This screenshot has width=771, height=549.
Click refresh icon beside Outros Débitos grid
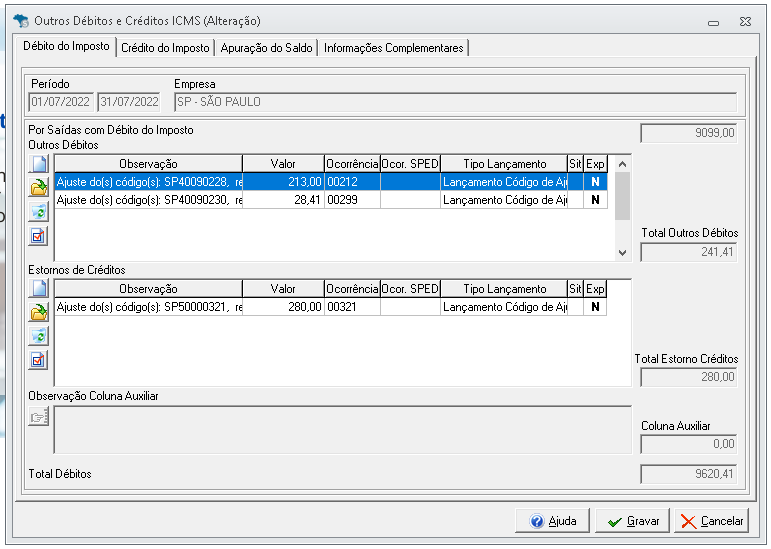(x=39, y=212)
